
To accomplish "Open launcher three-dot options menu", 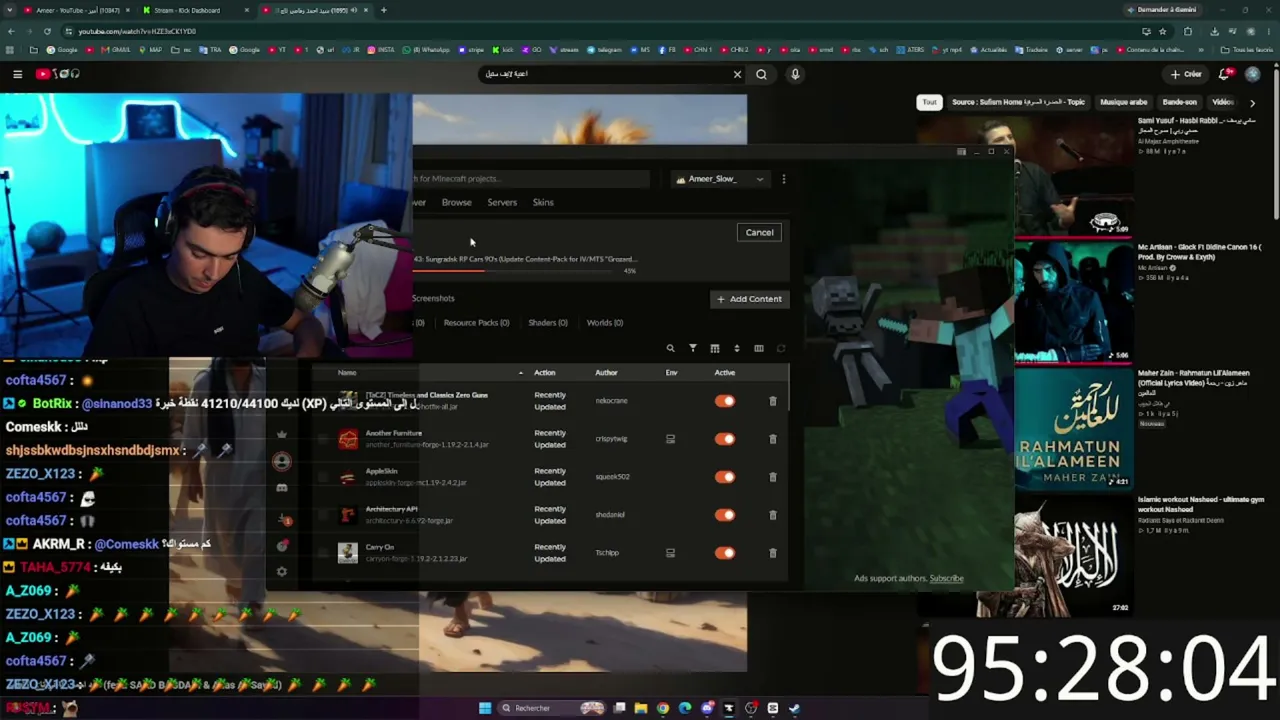I will click(783, 179).
